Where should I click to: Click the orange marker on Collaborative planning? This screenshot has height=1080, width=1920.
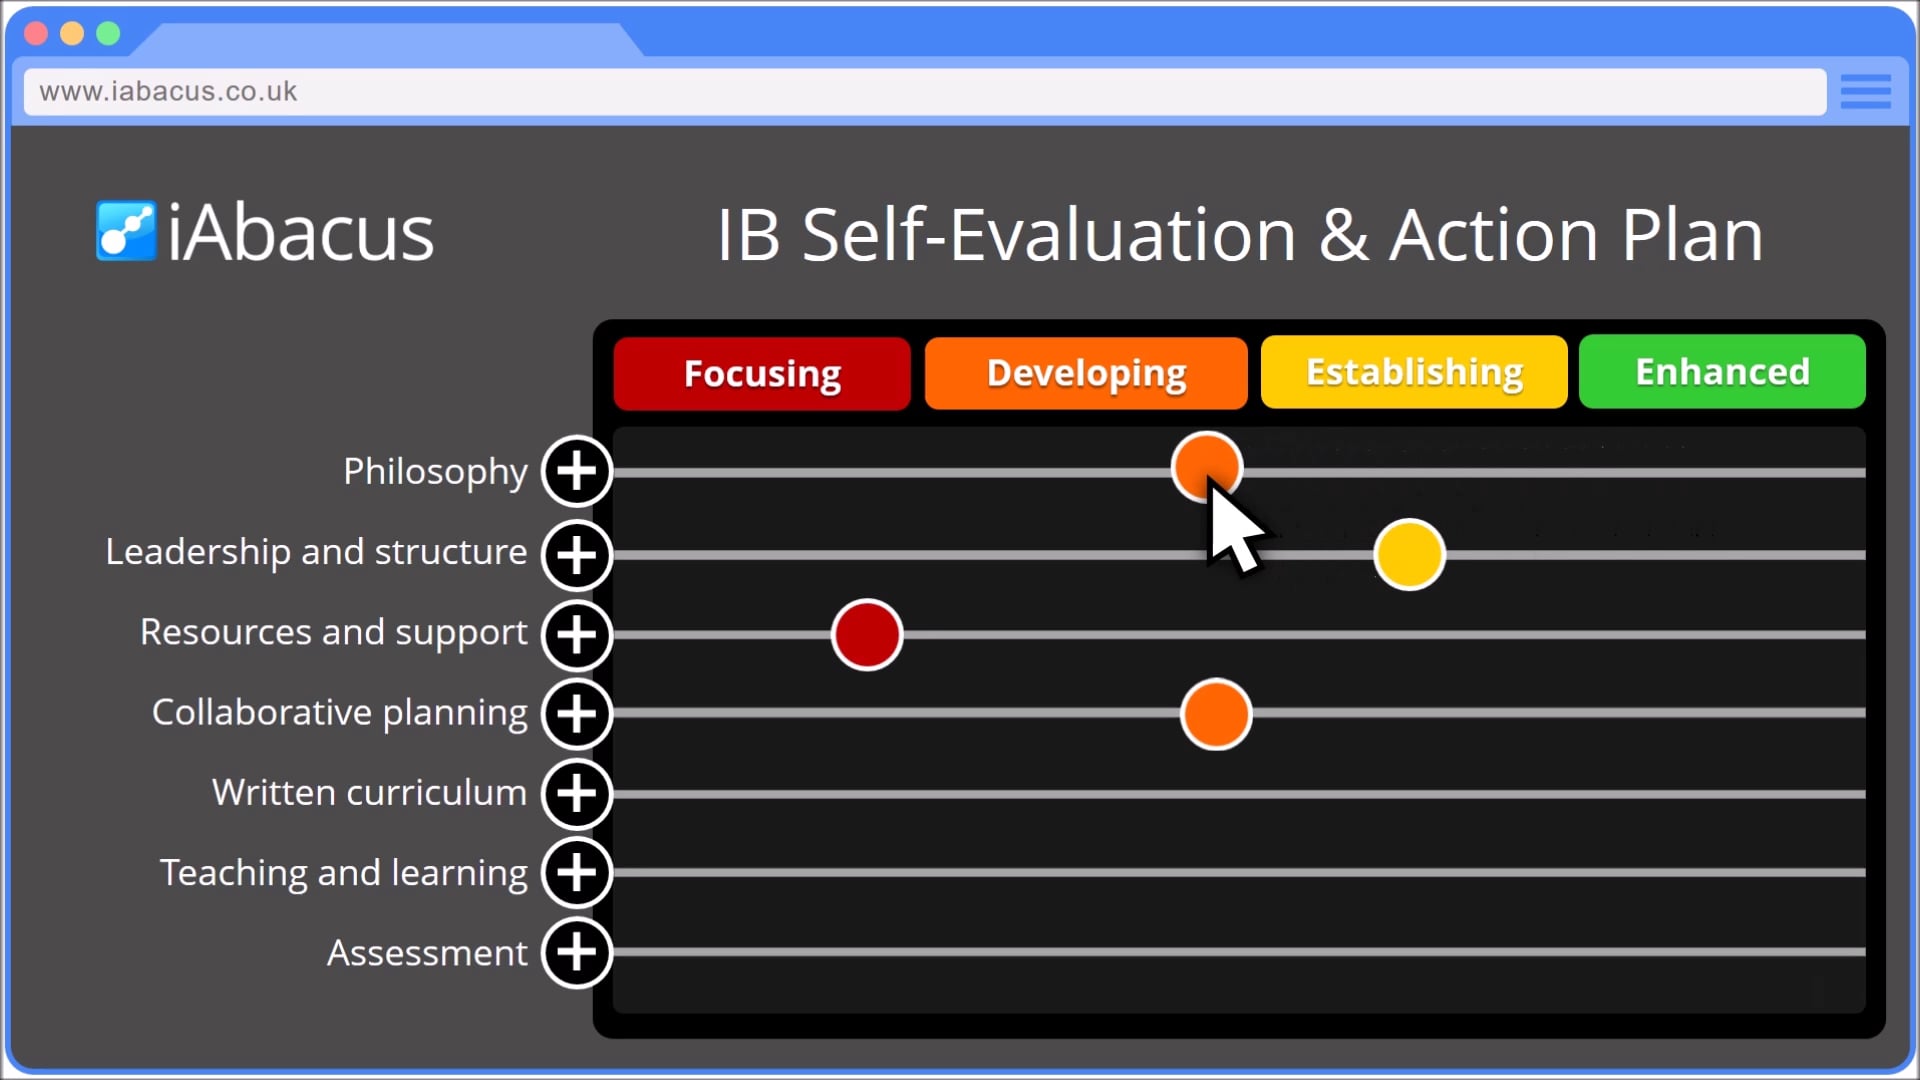pos(1215,714)
